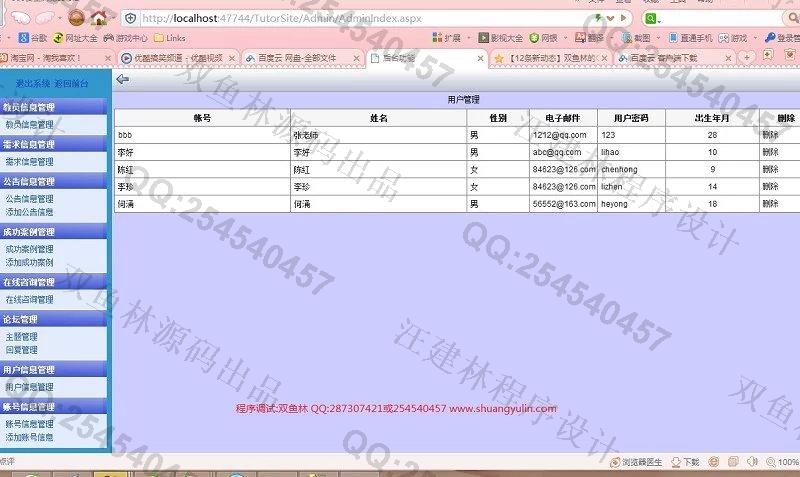This screenshot has width=800, height=477.
Task: Delete the user row bbb
Action: (770, 135)
